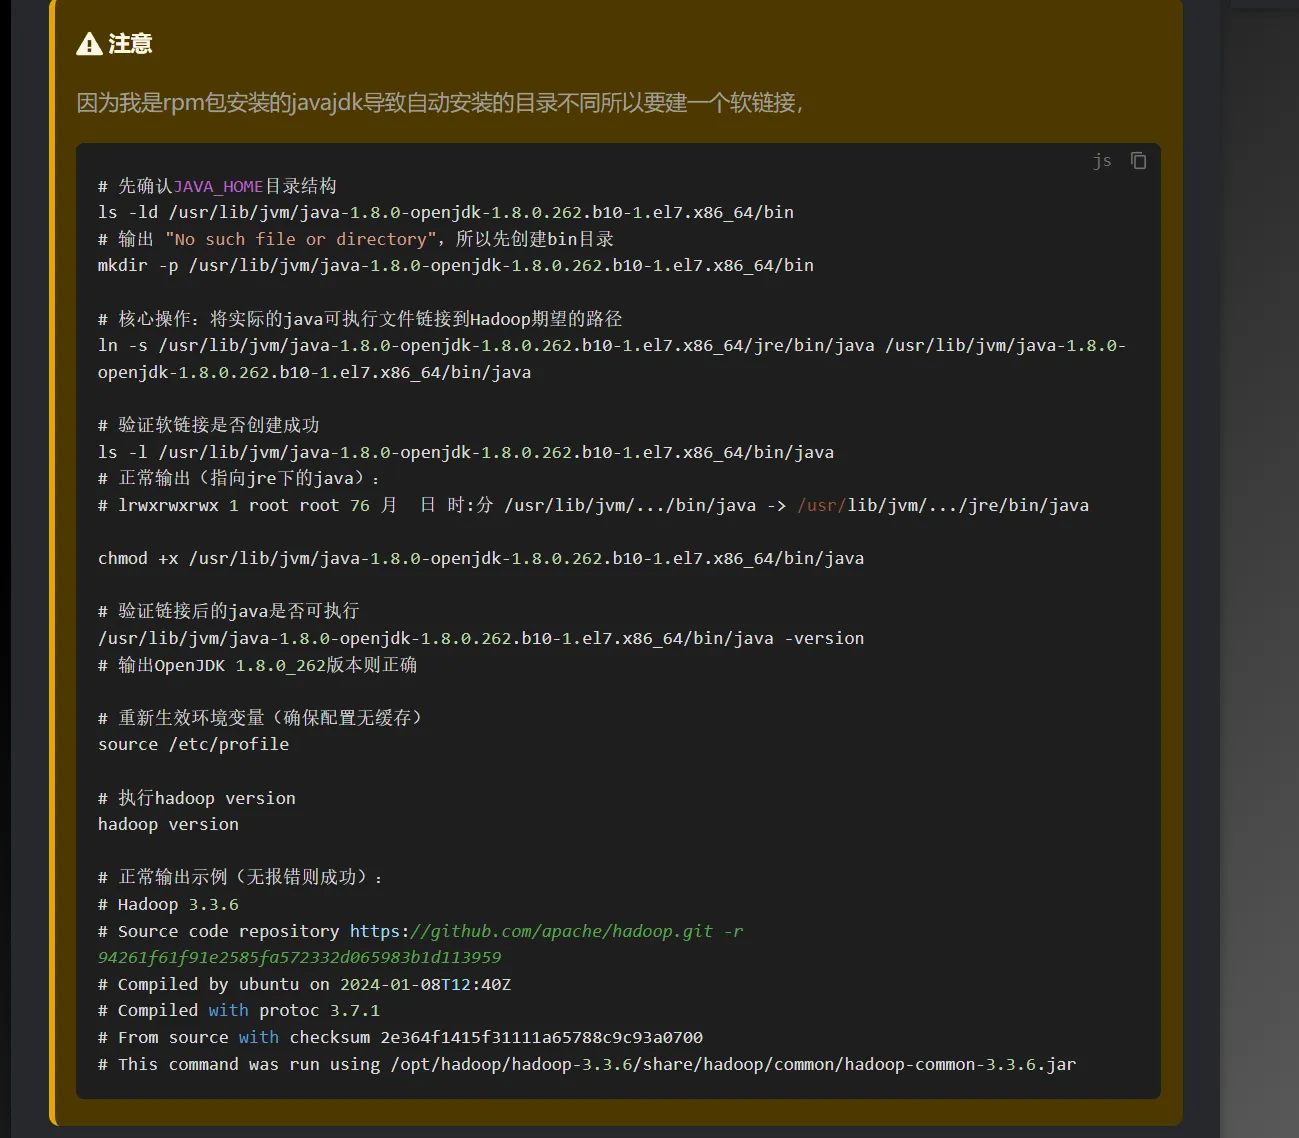Click the lrwxrwxrwx sample output line
The image size is (1299, 1138).
point(592,505)
